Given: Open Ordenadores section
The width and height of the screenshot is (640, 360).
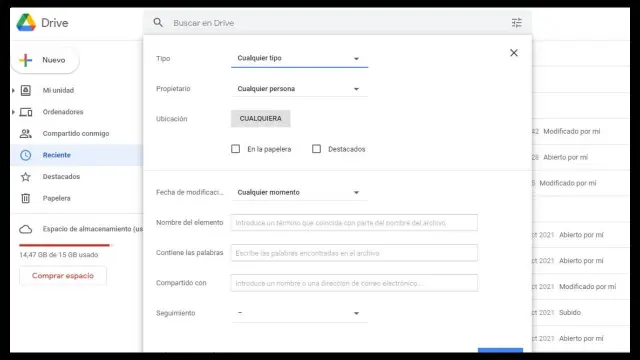Looking at the screenshot, I should point(63,112).
